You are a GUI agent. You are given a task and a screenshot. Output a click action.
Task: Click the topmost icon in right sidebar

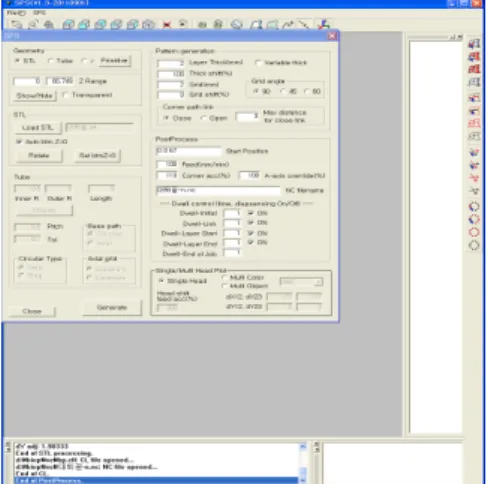click(474, 44)
